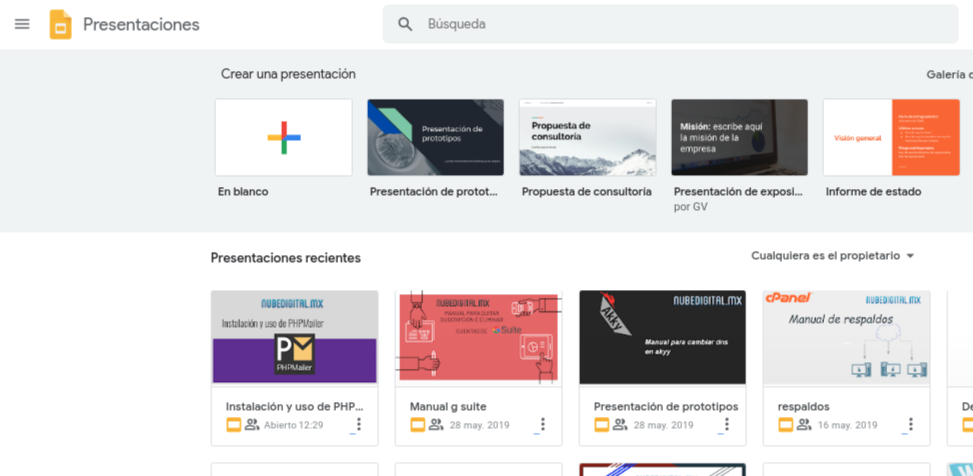Create a blank presentation with En blanco
This screenshot has height=476, width=973.
[284, 138]
